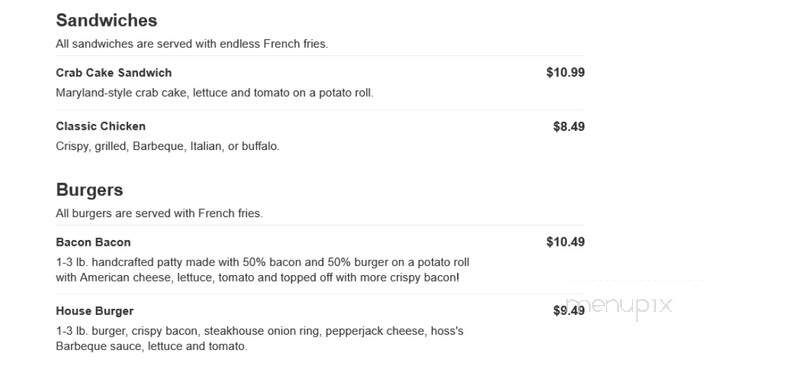
Task: Select the Classic Chicken menu item
Action: click(101, 126)
